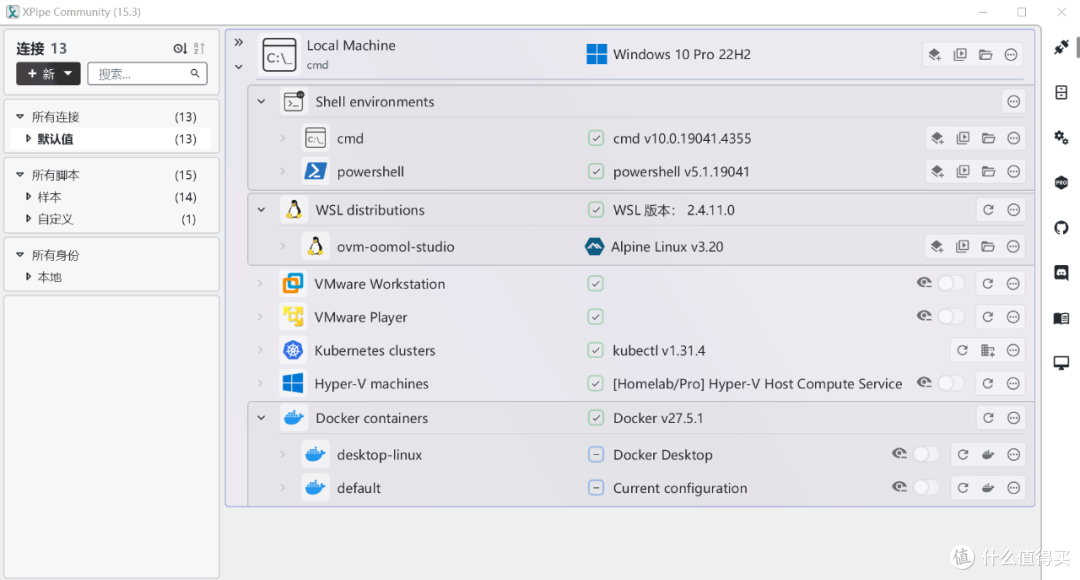Enable VMware Workstation toggle switch
This screenshot has width=1080, height=580.
tap(951, 283)
